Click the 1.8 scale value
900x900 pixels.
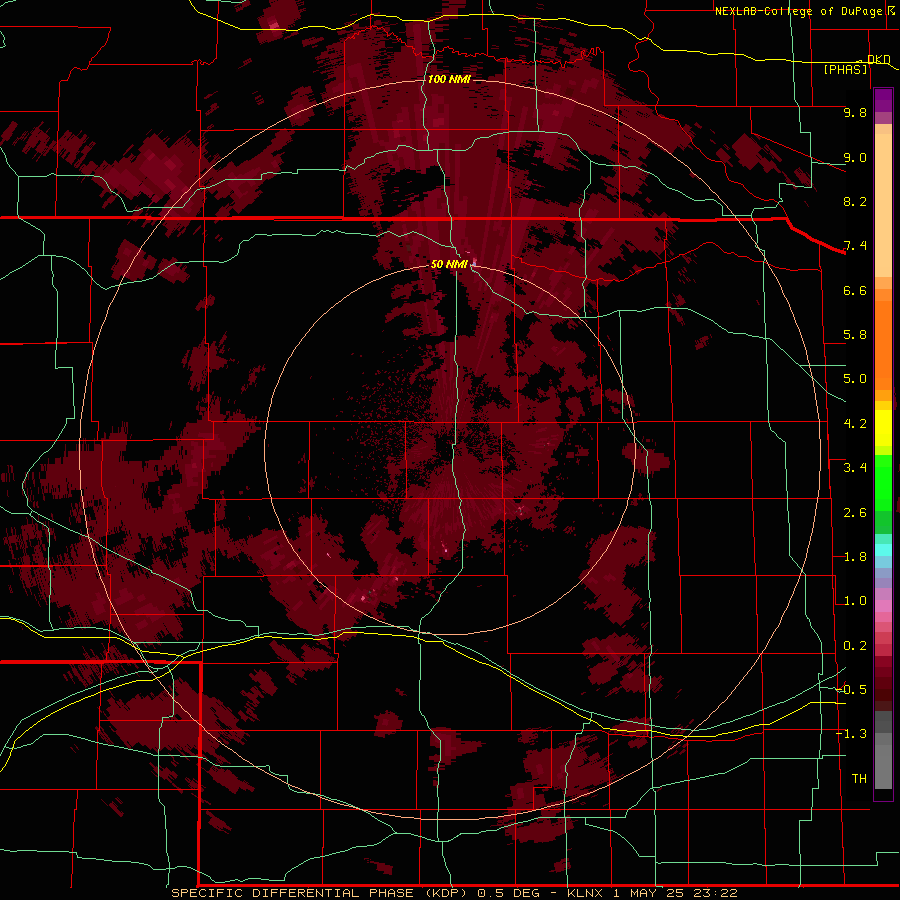coord(855,557)
